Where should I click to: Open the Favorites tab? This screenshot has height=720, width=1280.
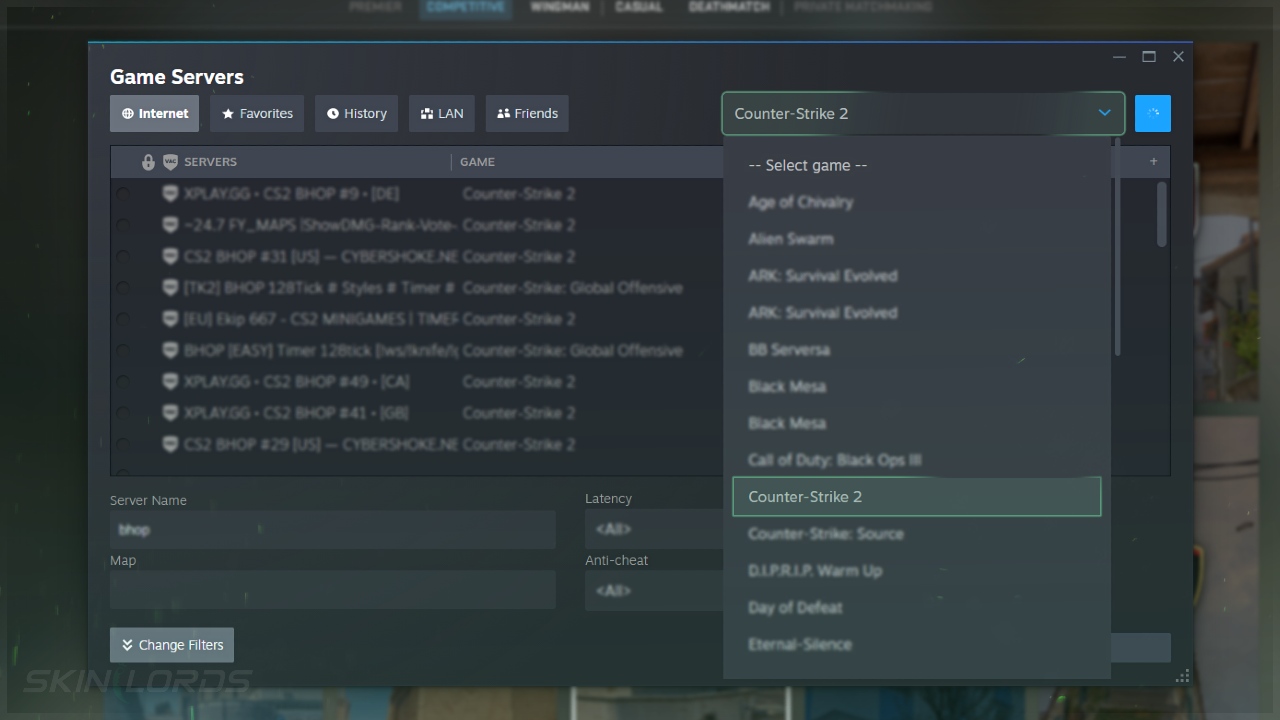coord(257,114)
